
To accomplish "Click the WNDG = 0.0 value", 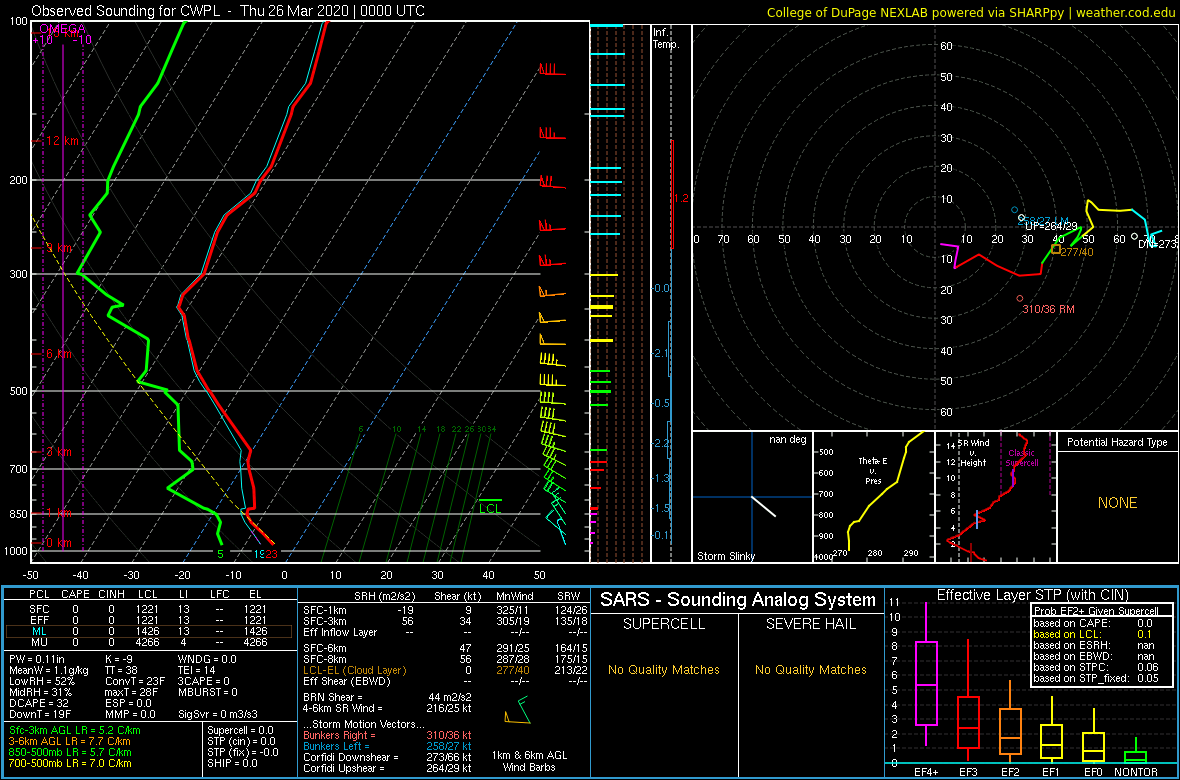I will 208,659.
